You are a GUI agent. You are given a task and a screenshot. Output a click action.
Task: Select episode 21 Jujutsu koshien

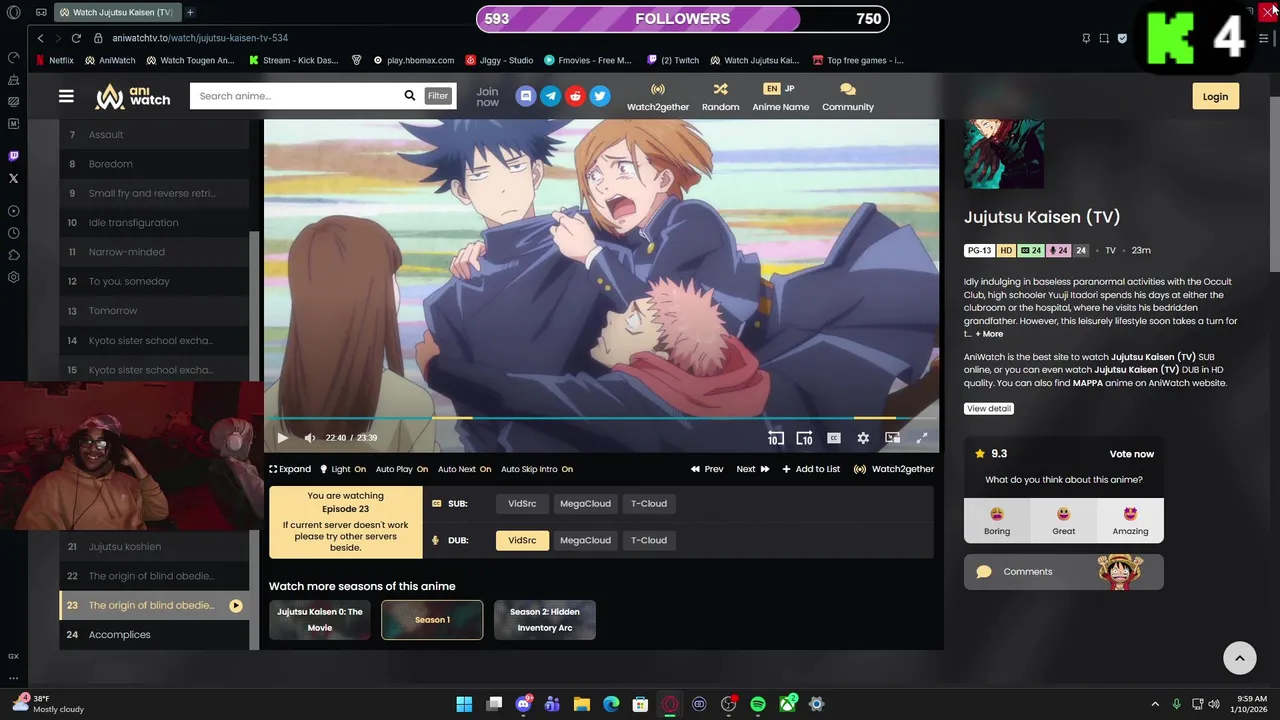coord(154,547)
